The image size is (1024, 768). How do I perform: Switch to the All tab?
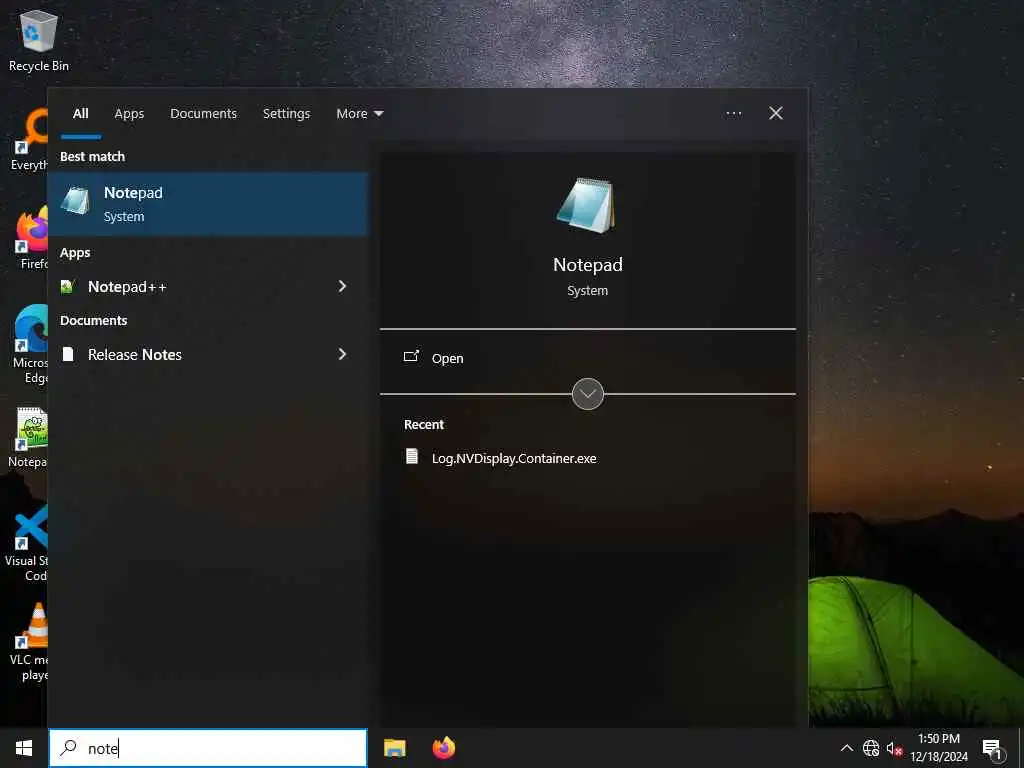(x=80, y=114)
